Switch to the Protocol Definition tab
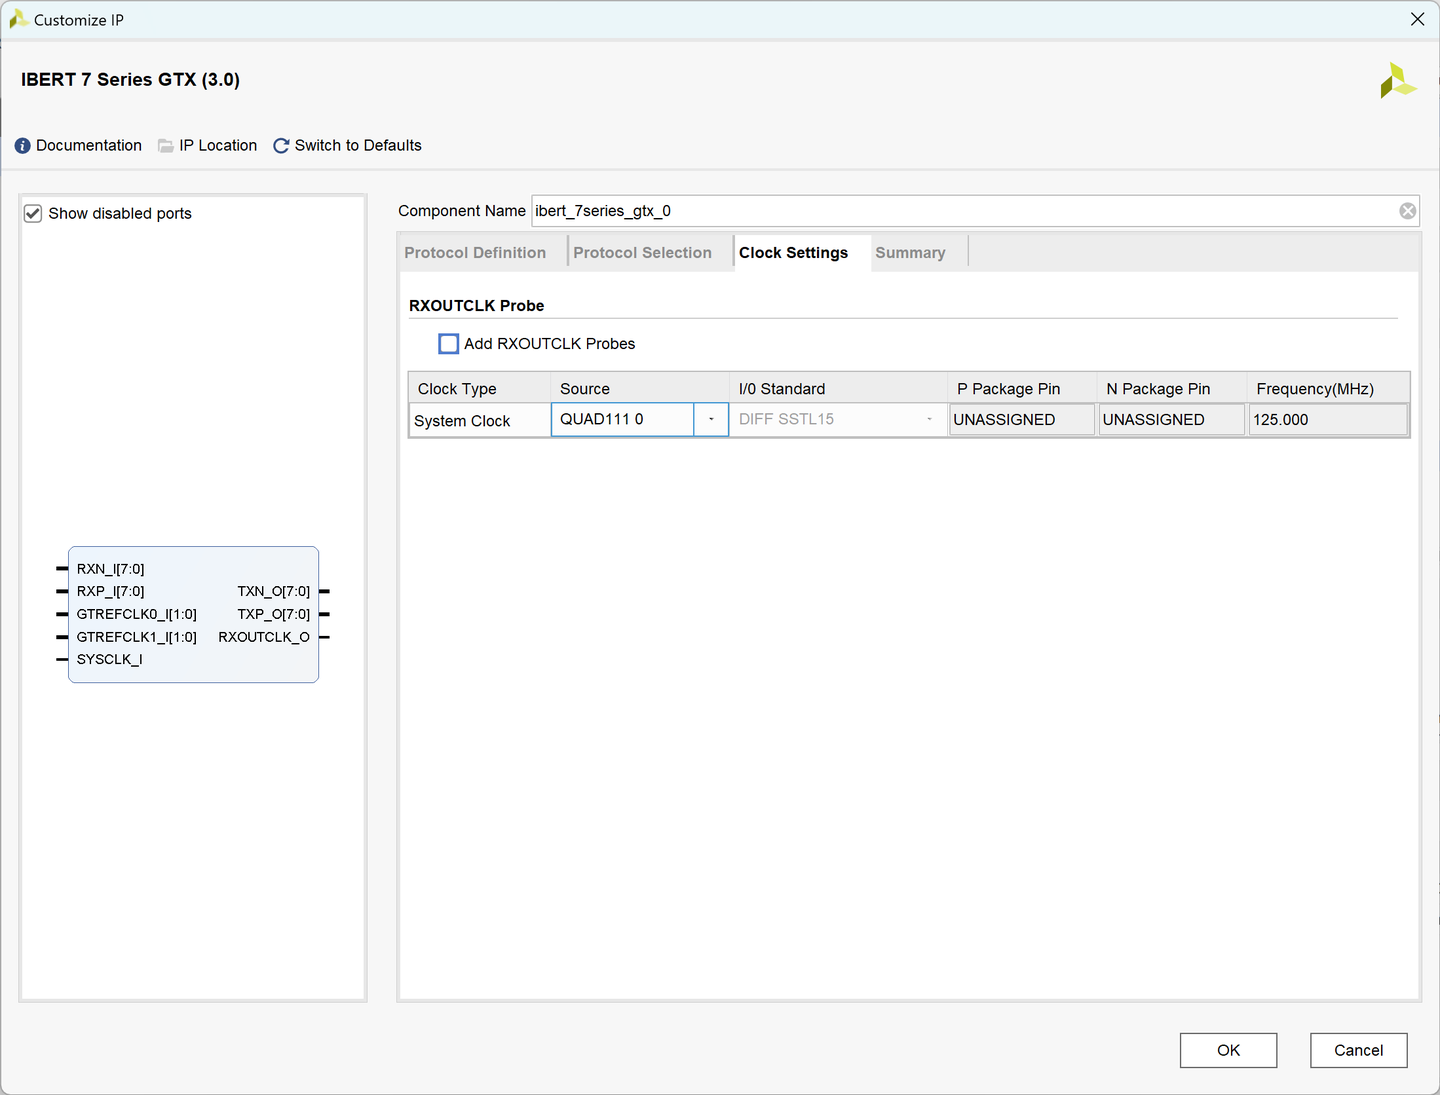 tap(475, 253)
